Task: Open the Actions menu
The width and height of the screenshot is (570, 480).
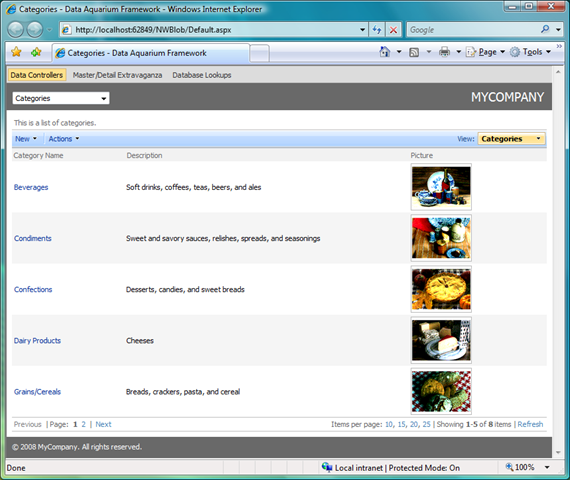Action: point(64,139)
